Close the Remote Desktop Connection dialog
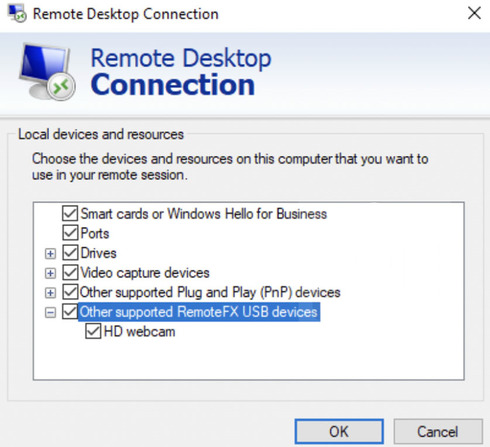Viewport: 490px width, 447px height. (x=474, y=14)
